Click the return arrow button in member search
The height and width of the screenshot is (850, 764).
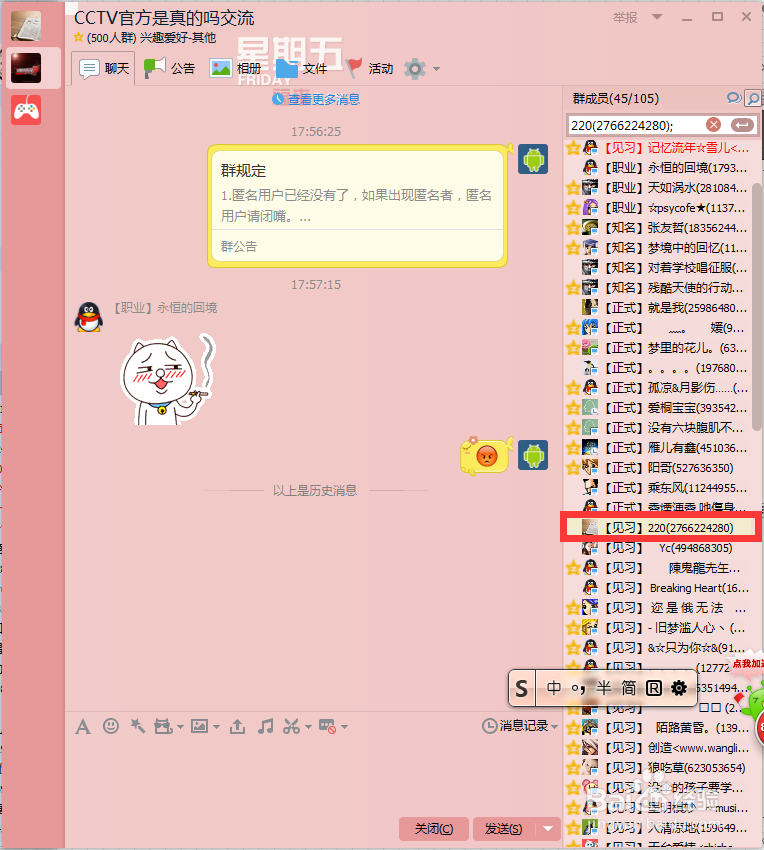742,125
